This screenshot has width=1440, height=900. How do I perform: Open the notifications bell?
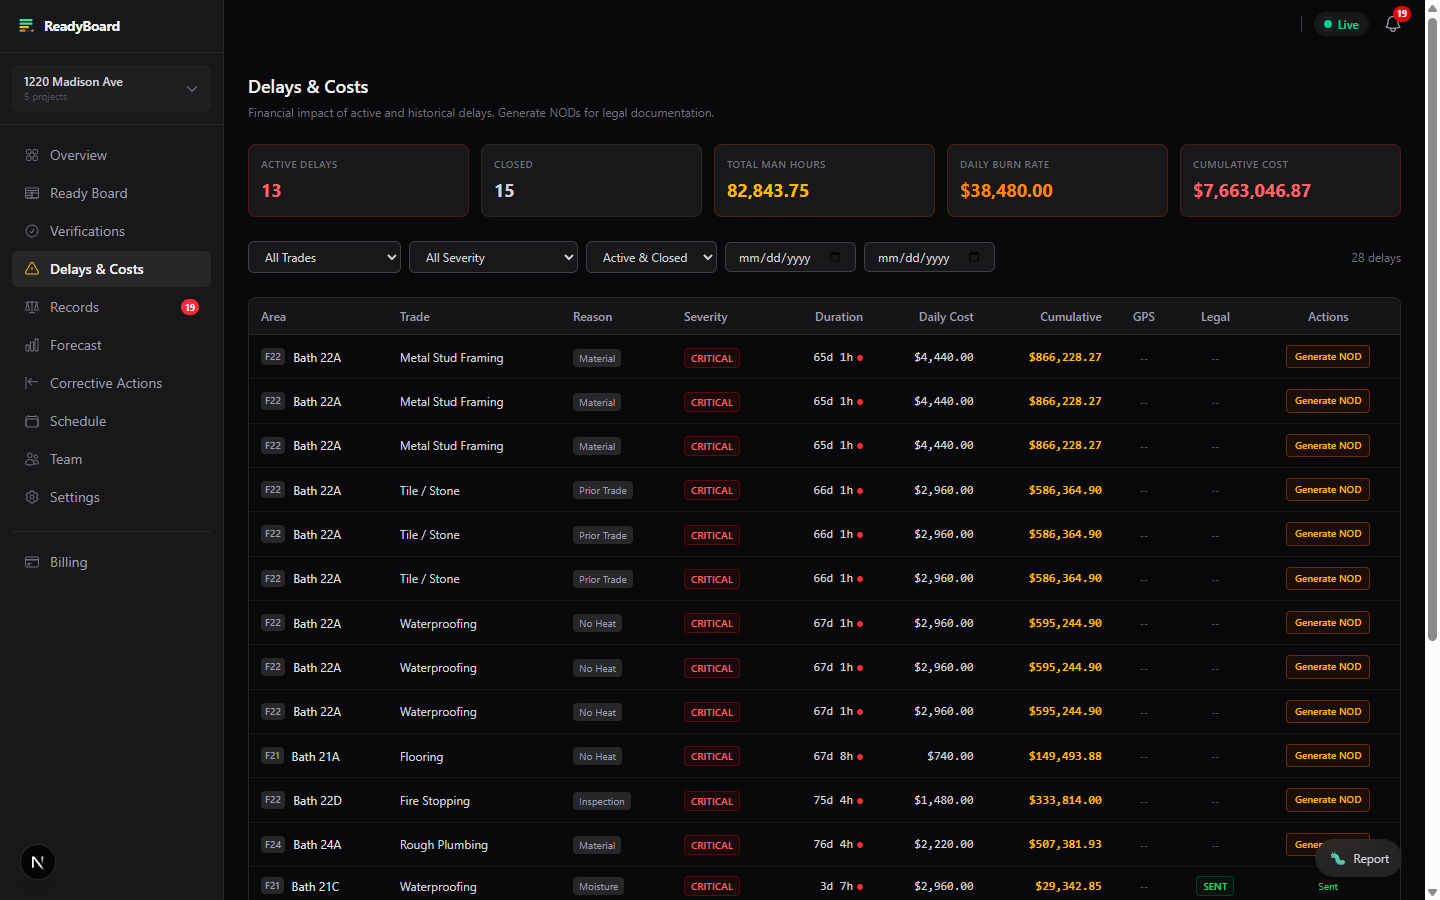pyautogui.click(x=1393, y=24)
